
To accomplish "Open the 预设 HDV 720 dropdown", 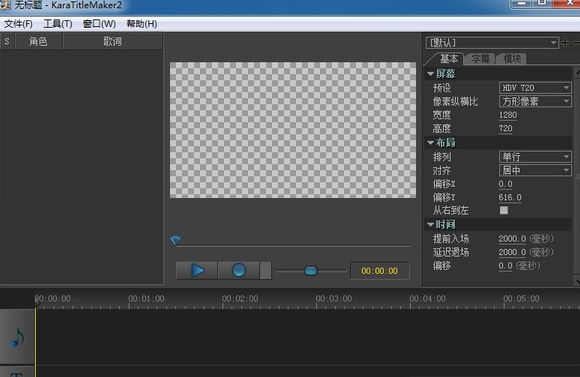I will (535, 88).
